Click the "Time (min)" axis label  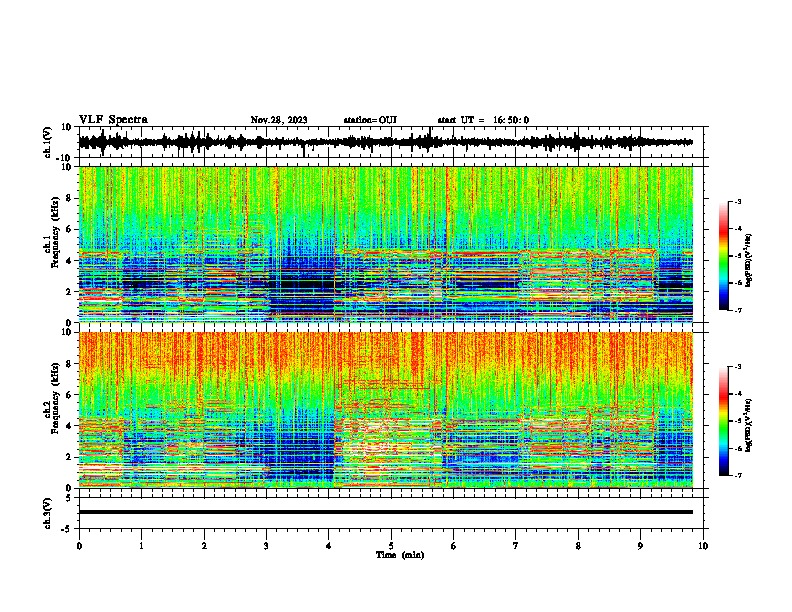(400, 555)
